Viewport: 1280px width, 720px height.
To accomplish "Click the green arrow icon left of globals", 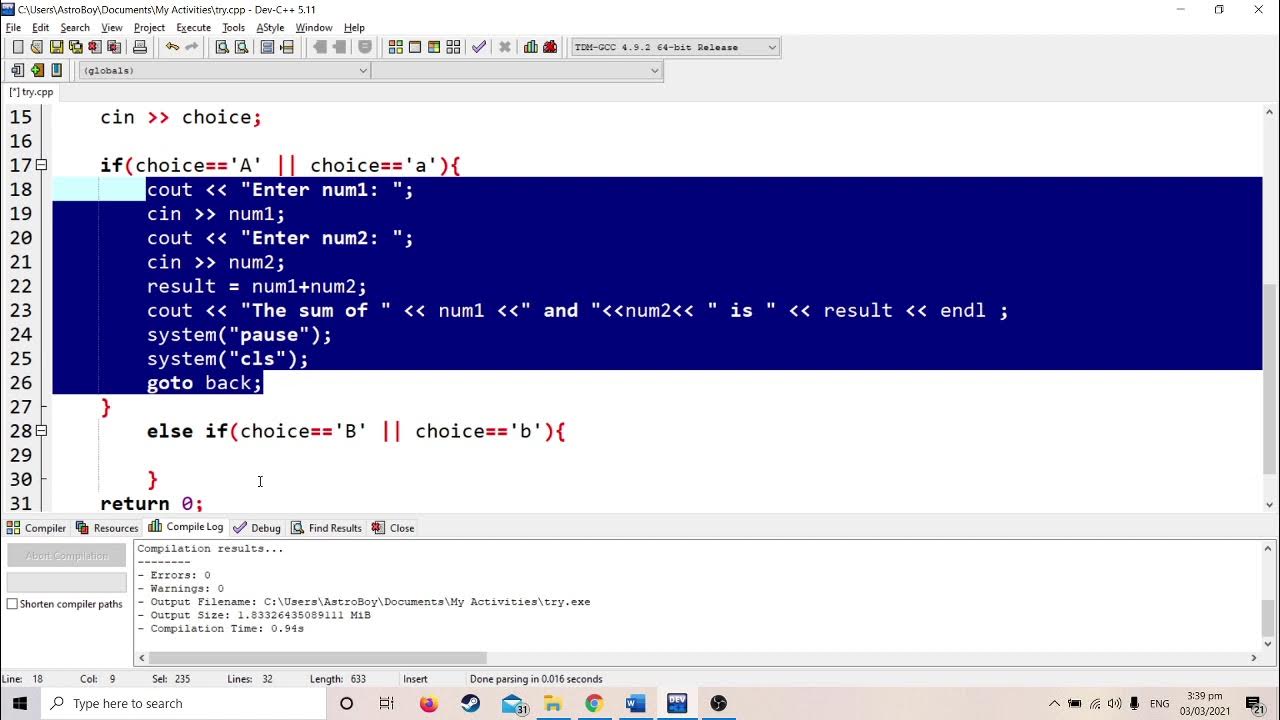I will click(37, 70).
